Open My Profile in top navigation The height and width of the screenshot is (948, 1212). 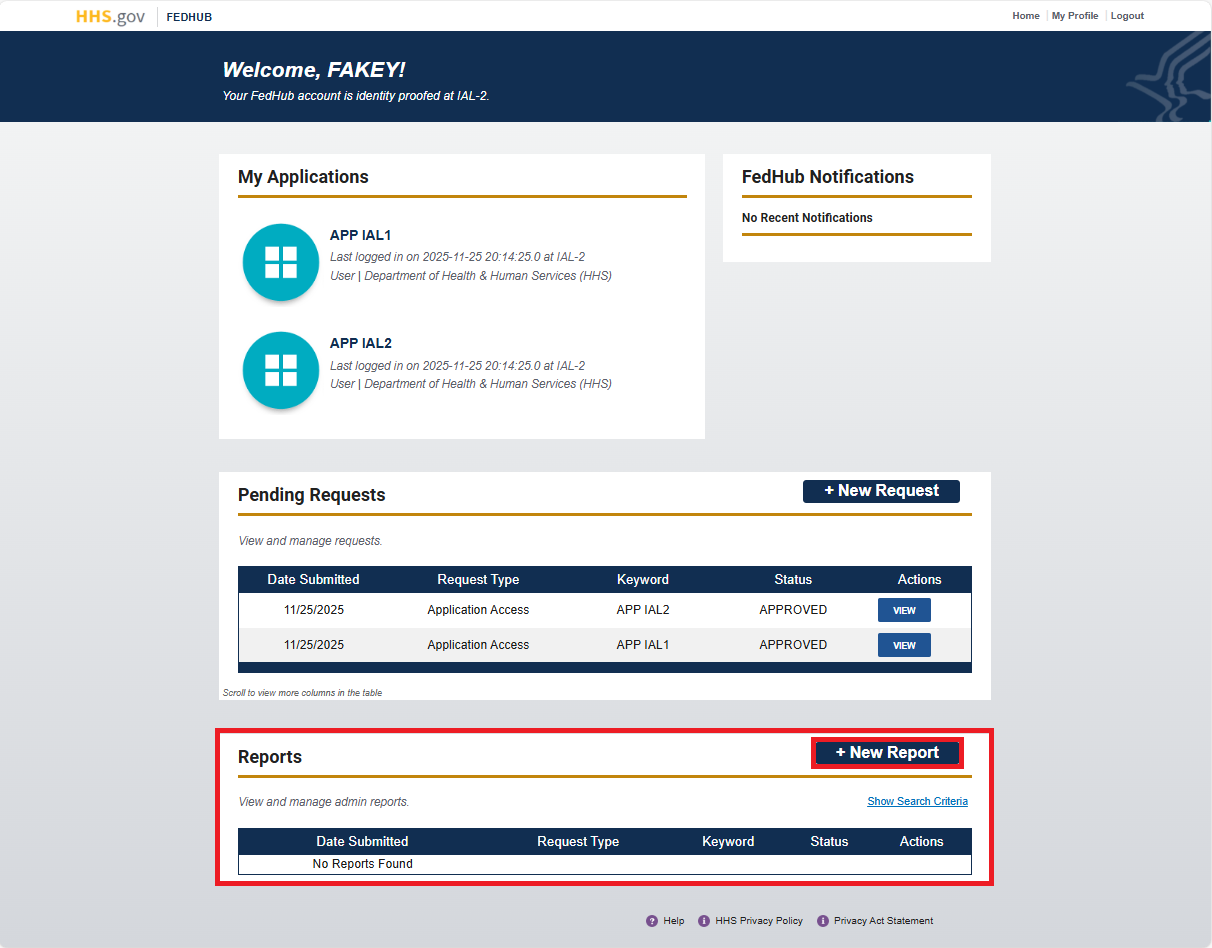point(1075,16)
